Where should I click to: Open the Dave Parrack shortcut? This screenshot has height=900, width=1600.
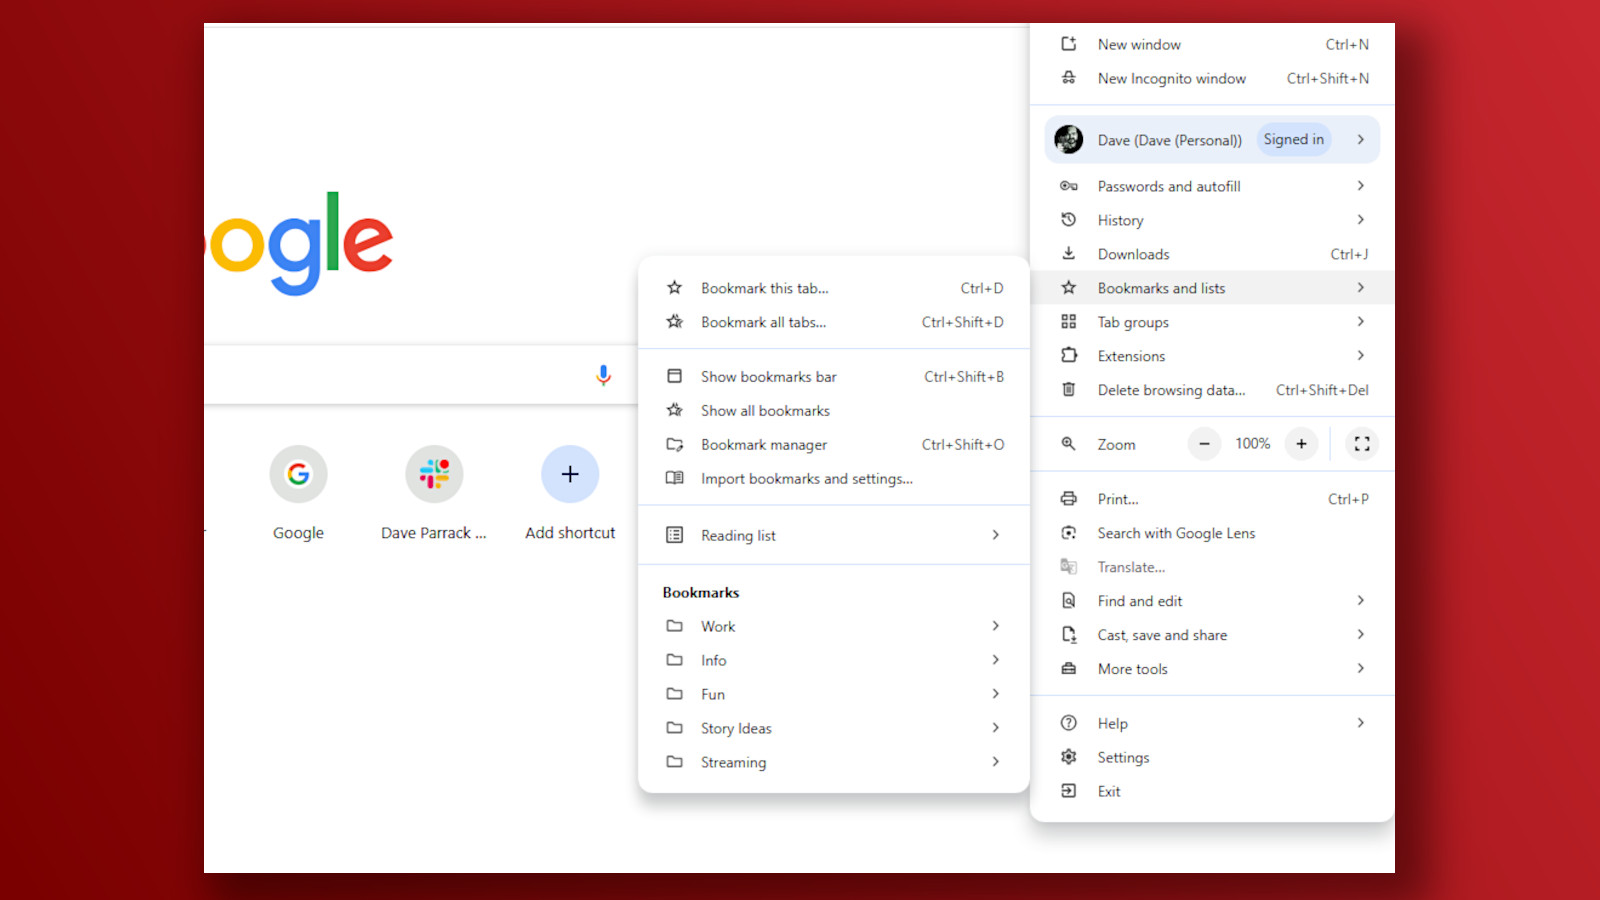[434, 474]
